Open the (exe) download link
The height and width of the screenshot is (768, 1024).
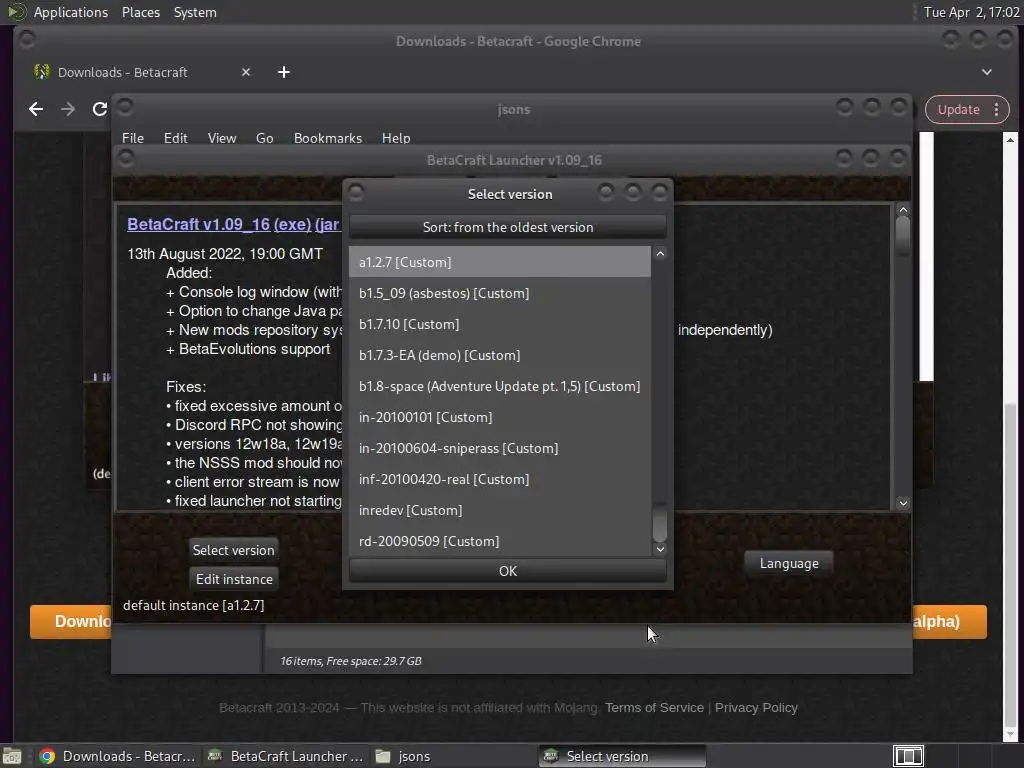[x=292, y=224]
